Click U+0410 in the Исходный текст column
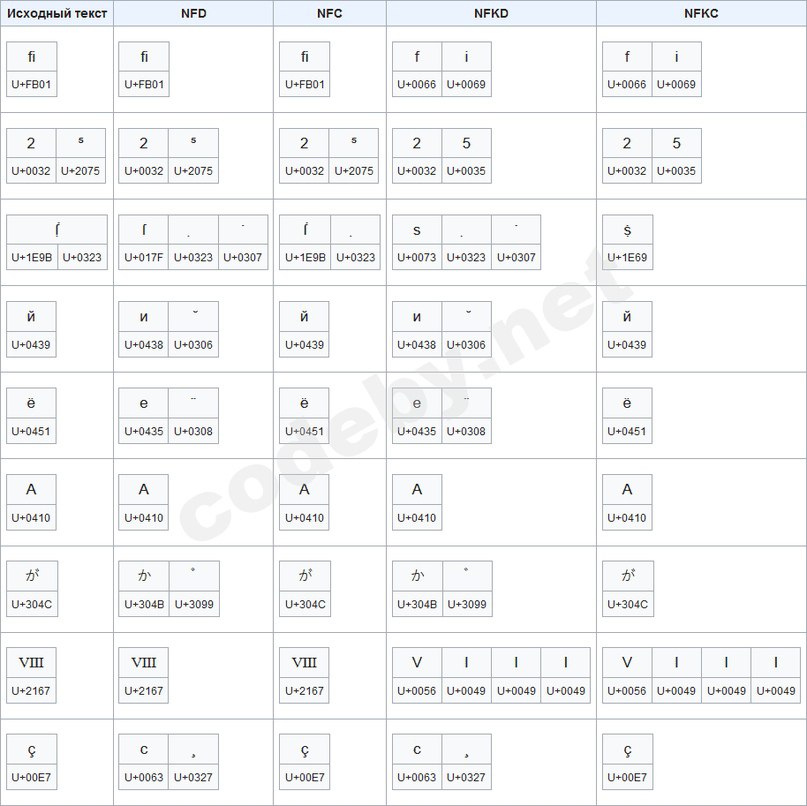The height and width of the screenshot is (806, 807). point(31,517)
